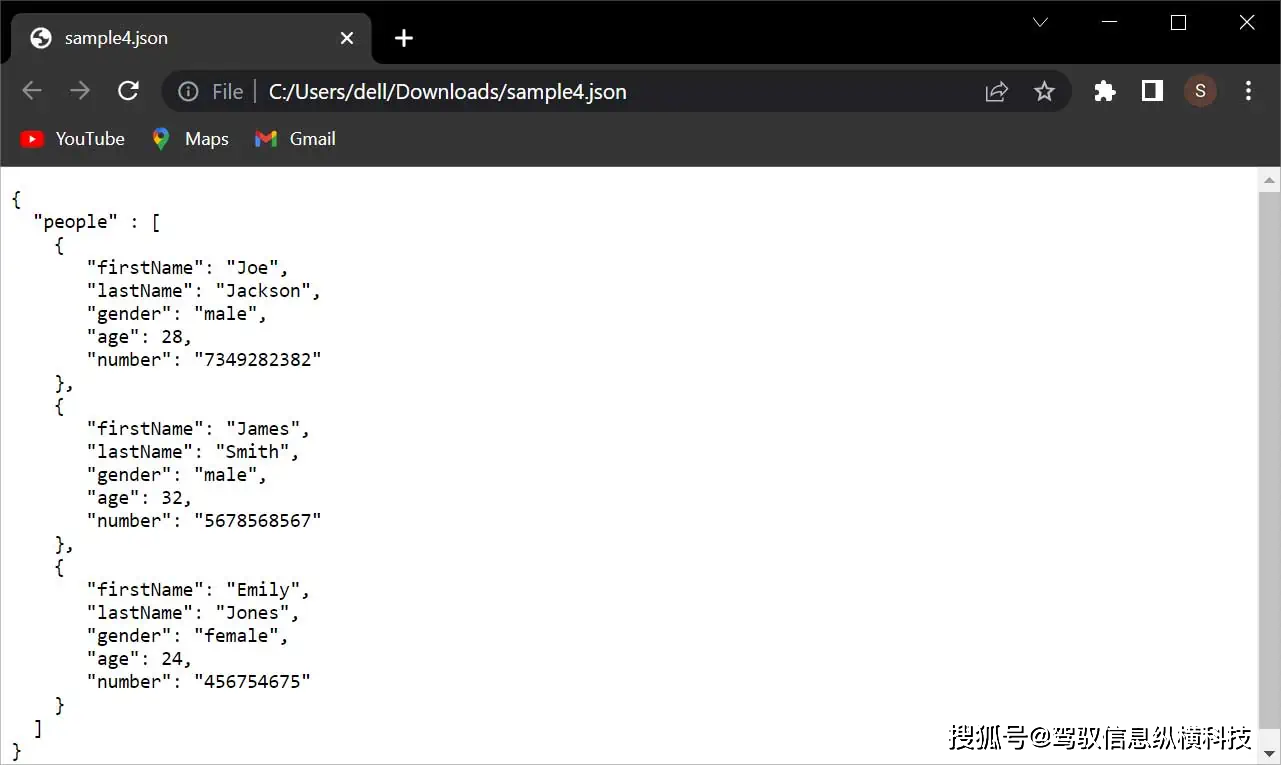Open the Gmail bookmark
The height and width of the screenshot is (765, 1281).
tap(295, 139)
